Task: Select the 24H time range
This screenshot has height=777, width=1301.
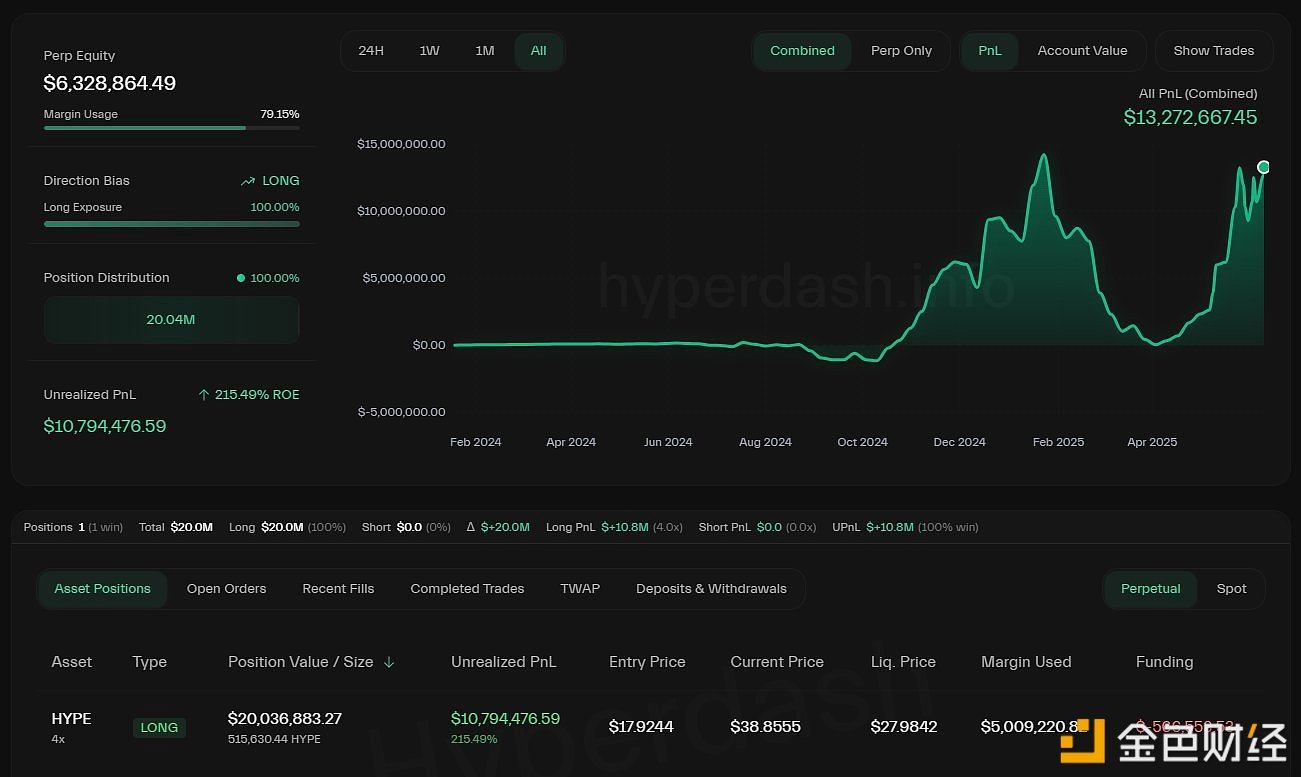Action: [x=371, y=51]
